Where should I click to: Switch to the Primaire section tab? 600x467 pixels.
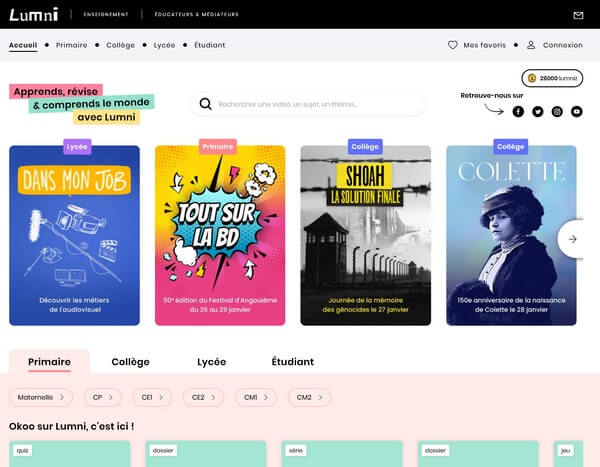point(49,362)
